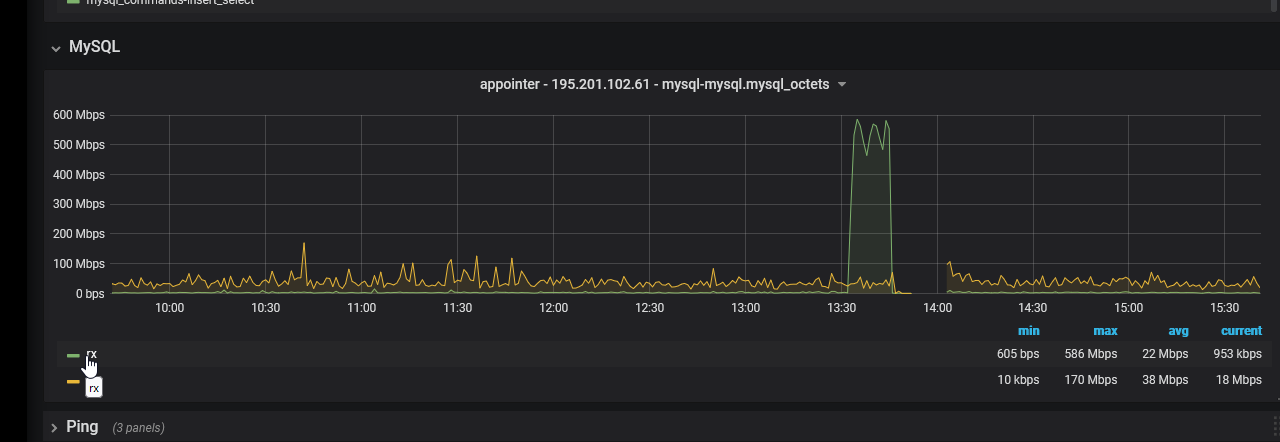This screenshot has width=1280, height=442.
Task: Select the 38 Mbps avg value
Action: coord(1164,380)
